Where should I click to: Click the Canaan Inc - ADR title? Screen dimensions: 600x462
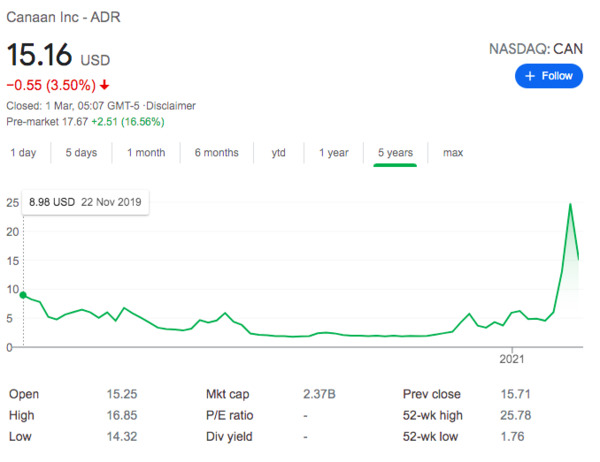tap(63, 17)
